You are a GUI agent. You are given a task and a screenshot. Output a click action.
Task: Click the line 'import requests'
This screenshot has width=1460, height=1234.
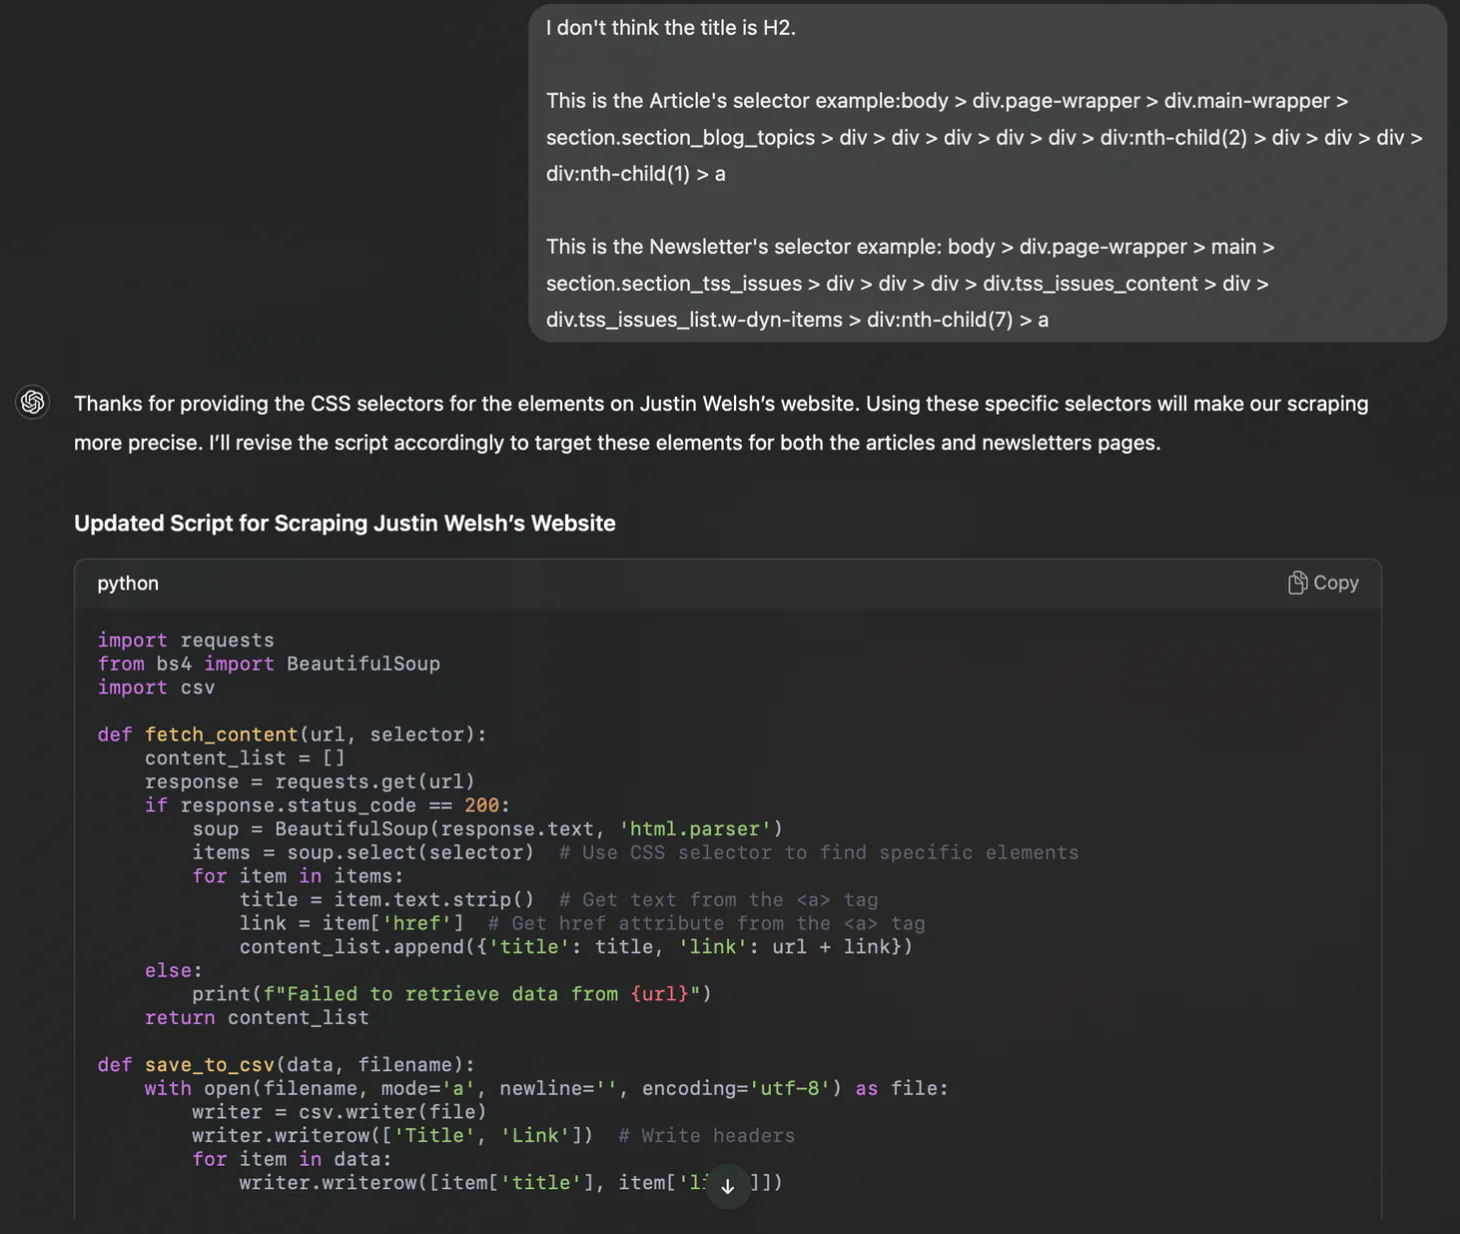186,640
